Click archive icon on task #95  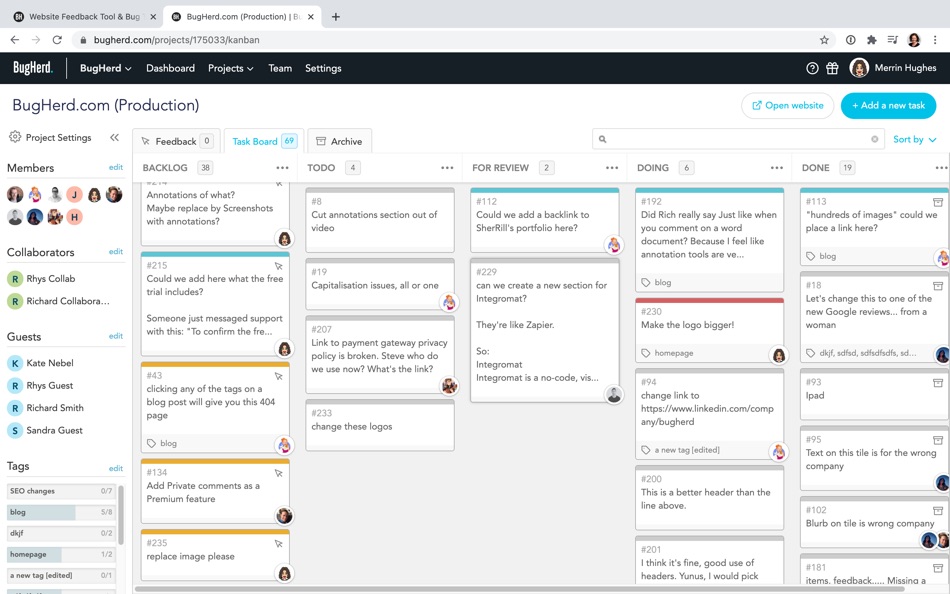[938, 440]
